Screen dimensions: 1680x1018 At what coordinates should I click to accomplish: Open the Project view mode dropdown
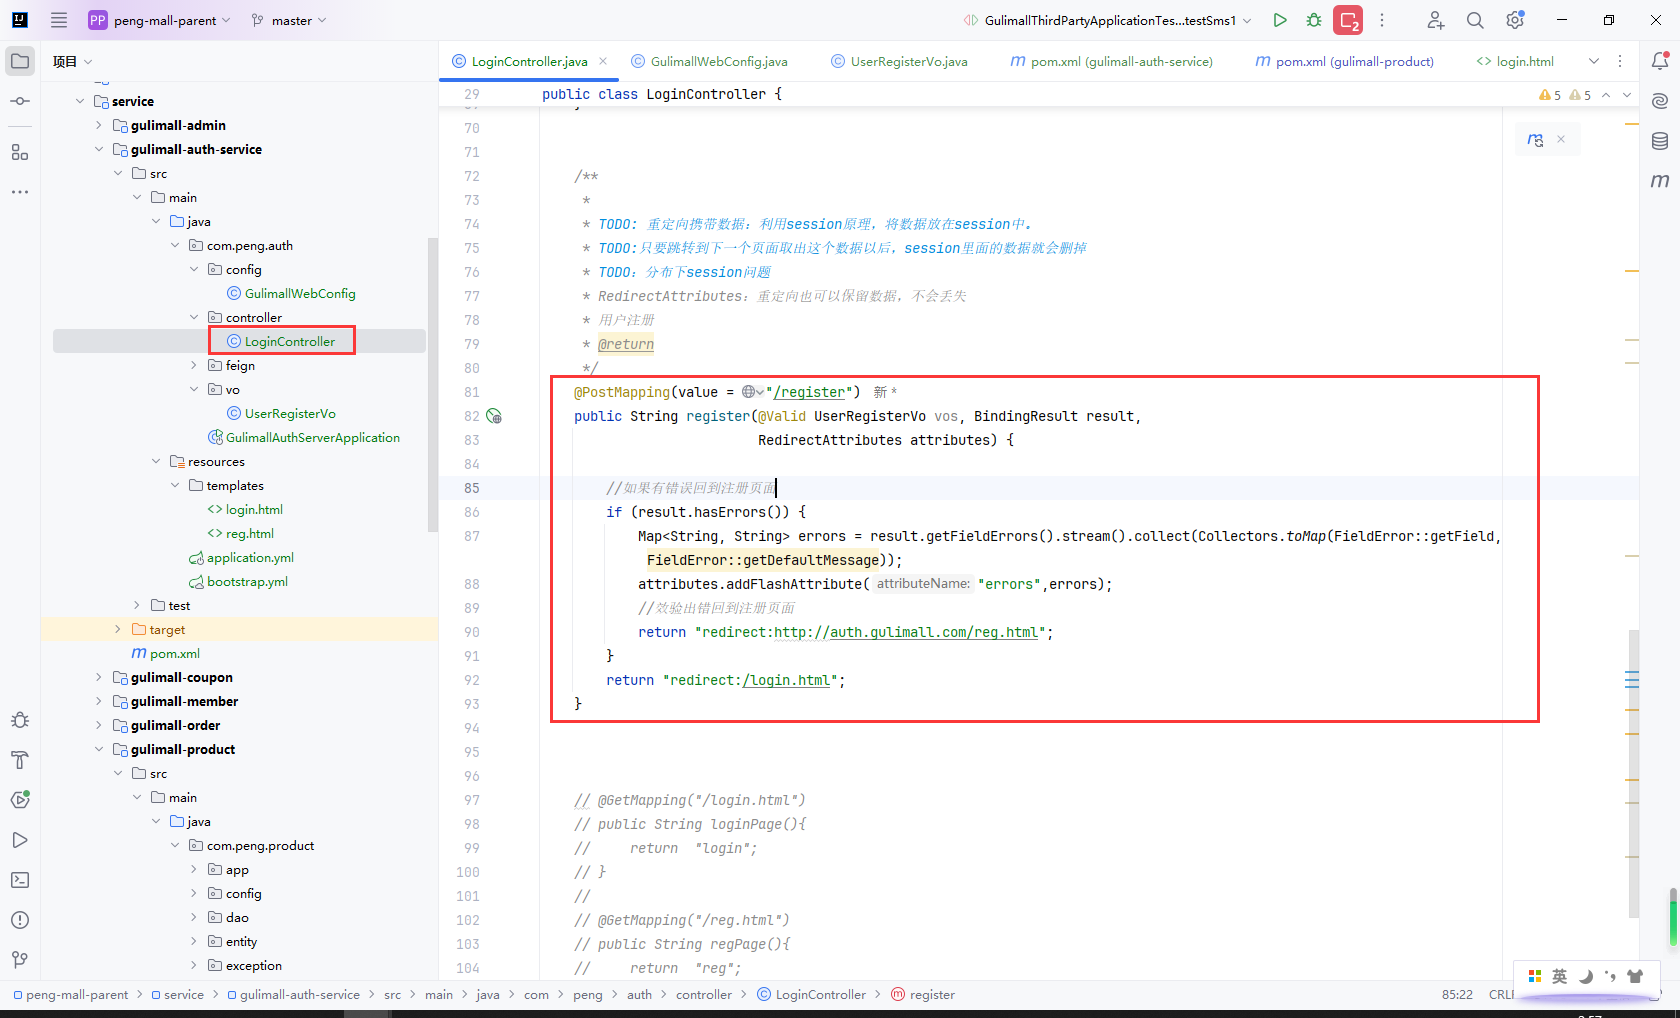click(x=72, y=61)
